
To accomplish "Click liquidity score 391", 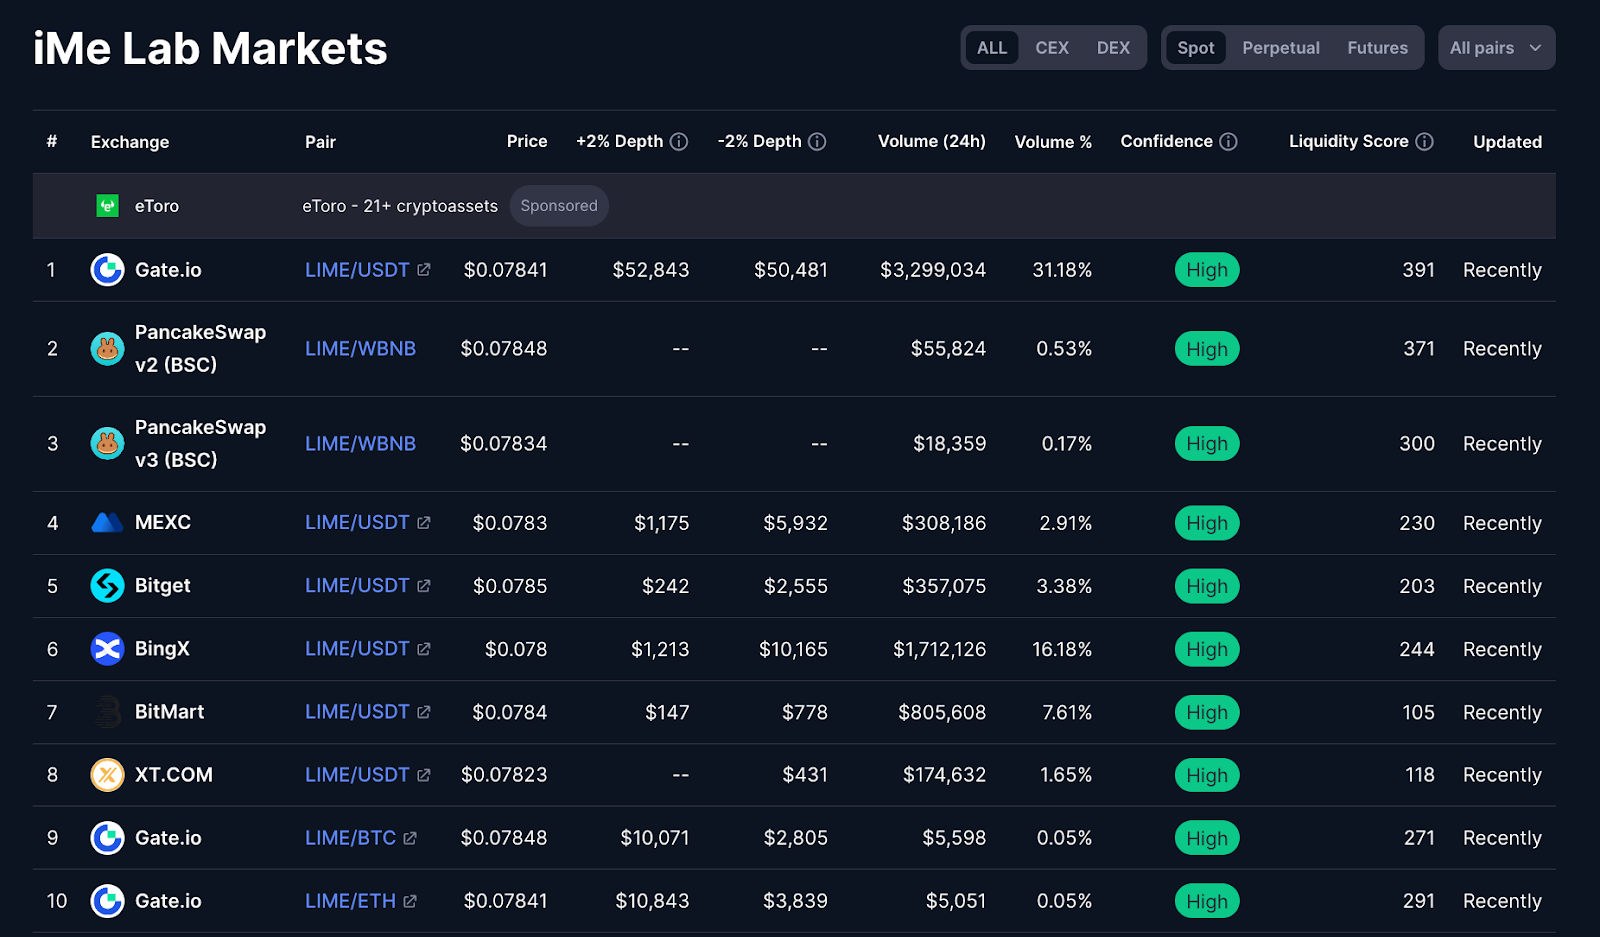I will 1418,270.
